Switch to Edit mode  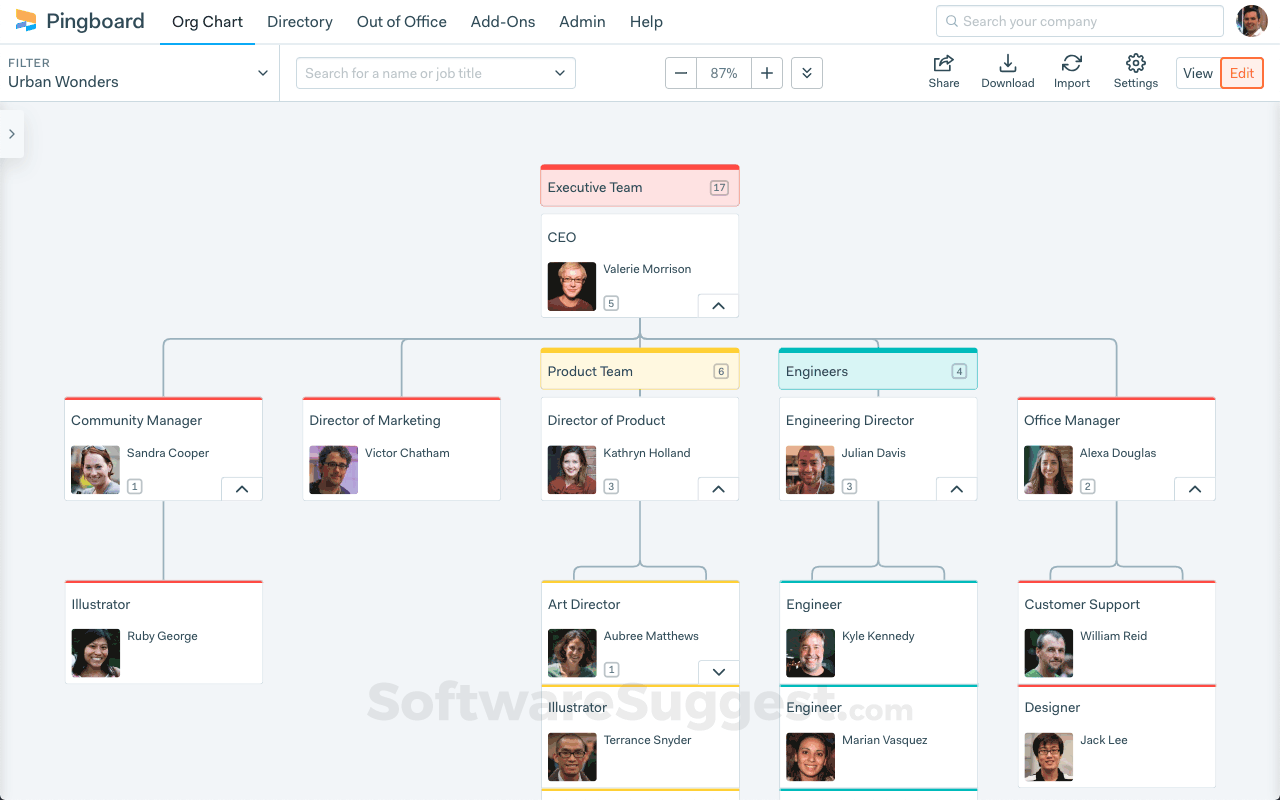coord(1242,73)
